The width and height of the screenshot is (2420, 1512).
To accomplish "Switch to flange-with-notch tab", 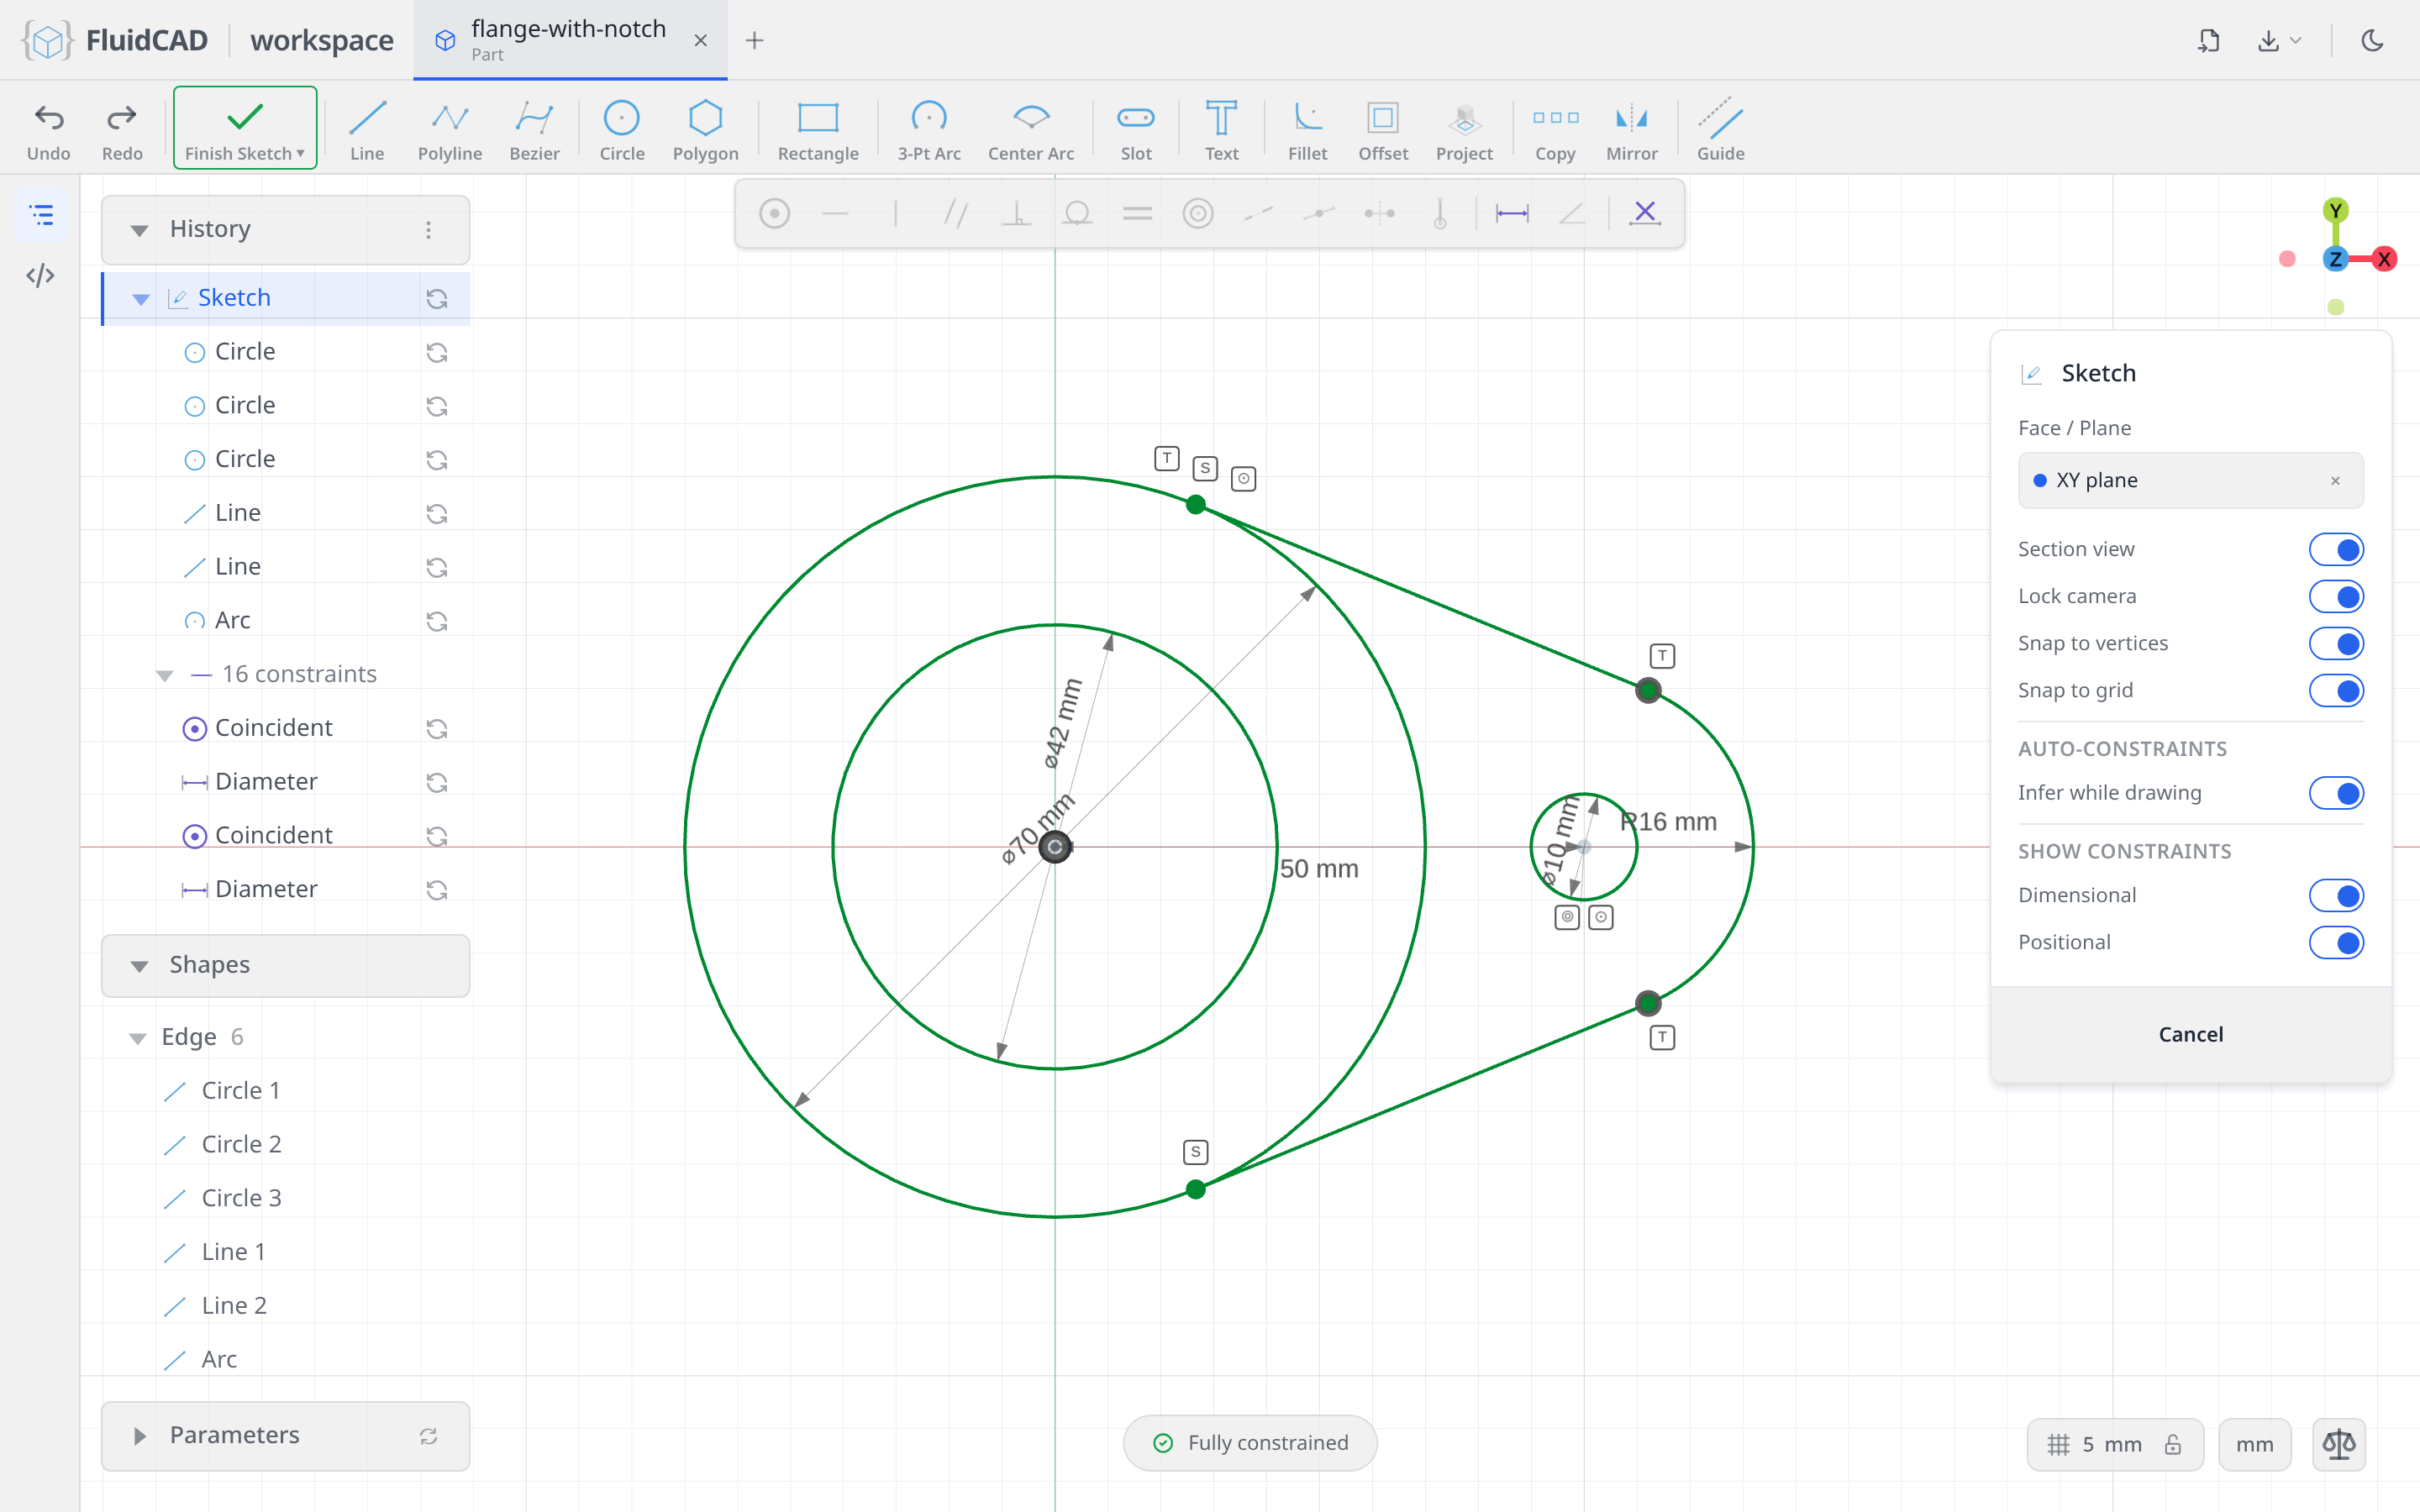I will (569, 40).
